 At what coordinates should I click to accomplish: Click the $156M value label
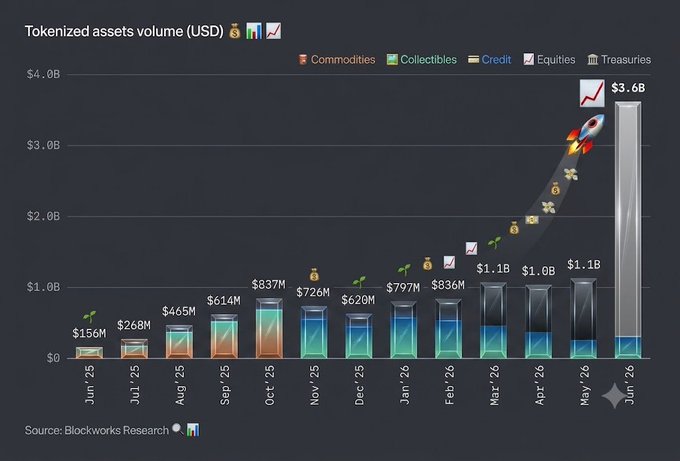pos(89,333)
